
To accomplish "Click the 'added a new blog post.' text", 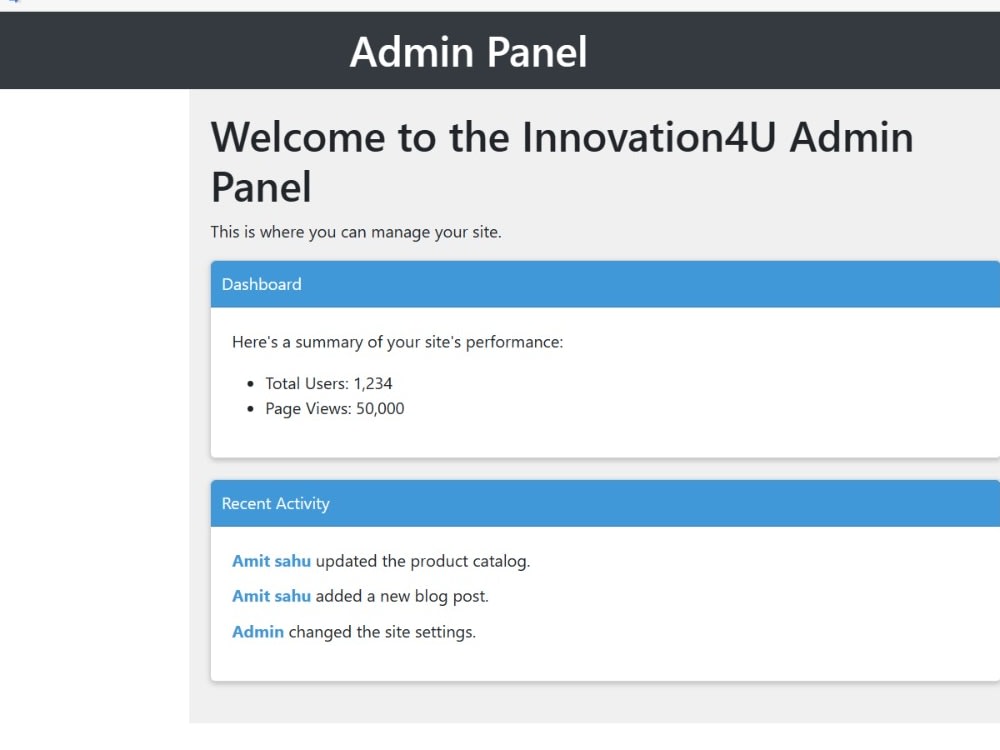I will point(402,596).
